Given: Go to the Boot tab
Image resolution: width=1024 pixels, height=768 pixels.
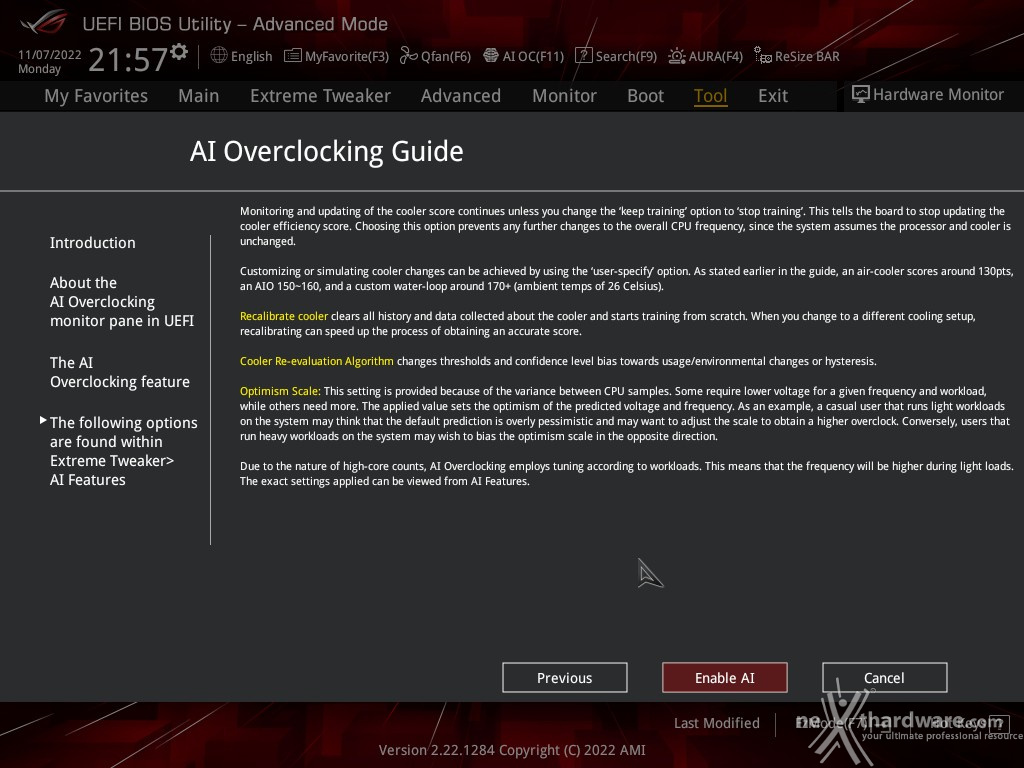Looking at the screenshot, I should click(x=645, y=96).
